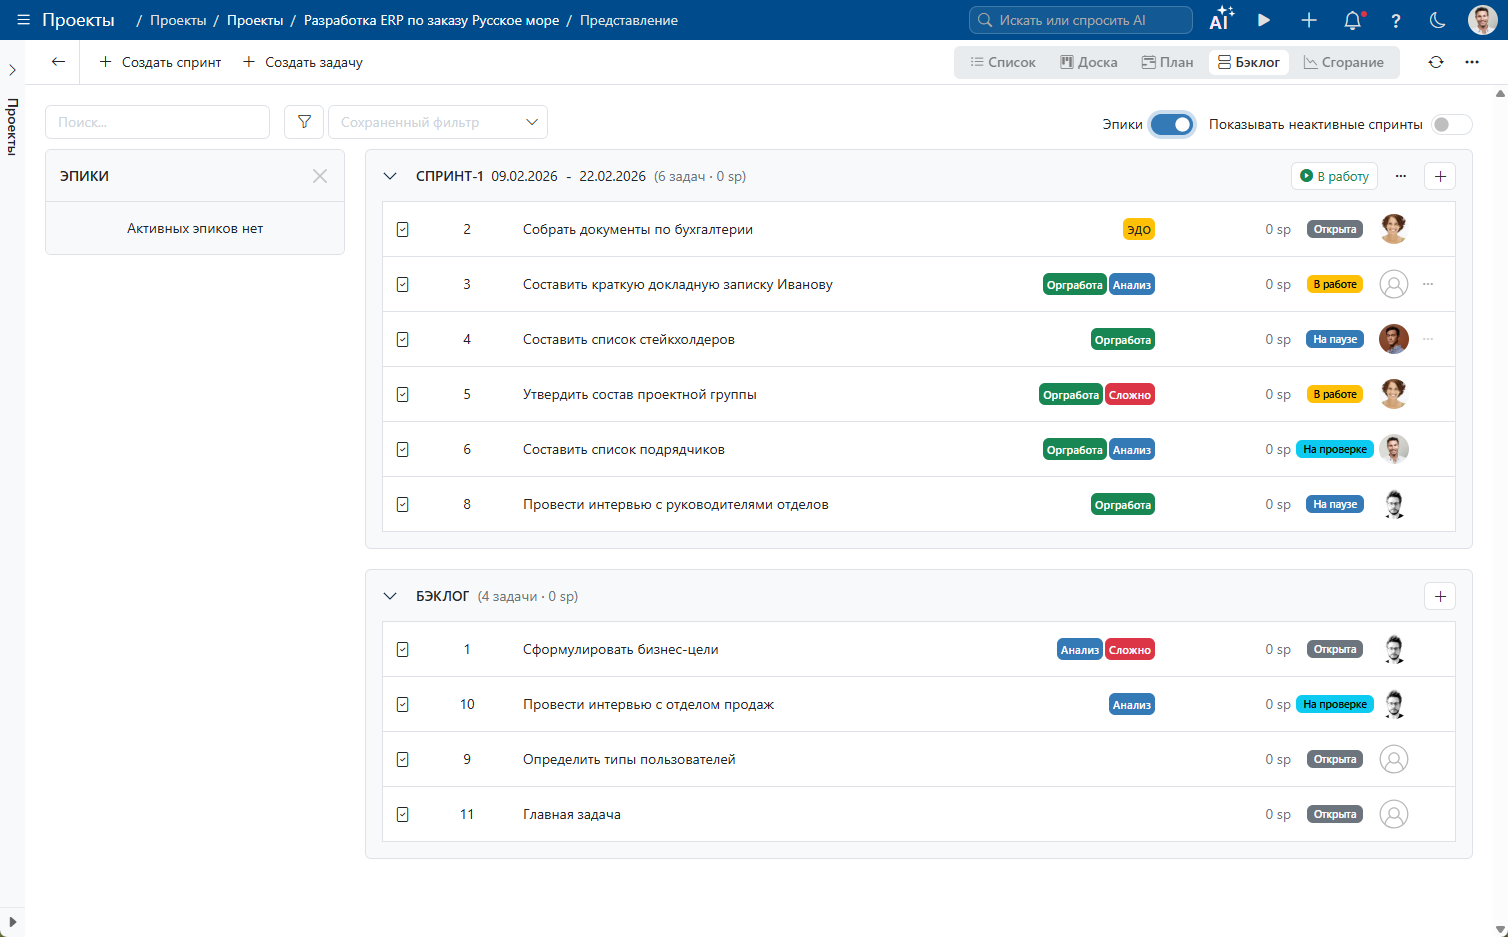This screenshot has width=1508, height=937.
Task: Open task Утвердить состав проектной группы
Action: pos(640,394)
